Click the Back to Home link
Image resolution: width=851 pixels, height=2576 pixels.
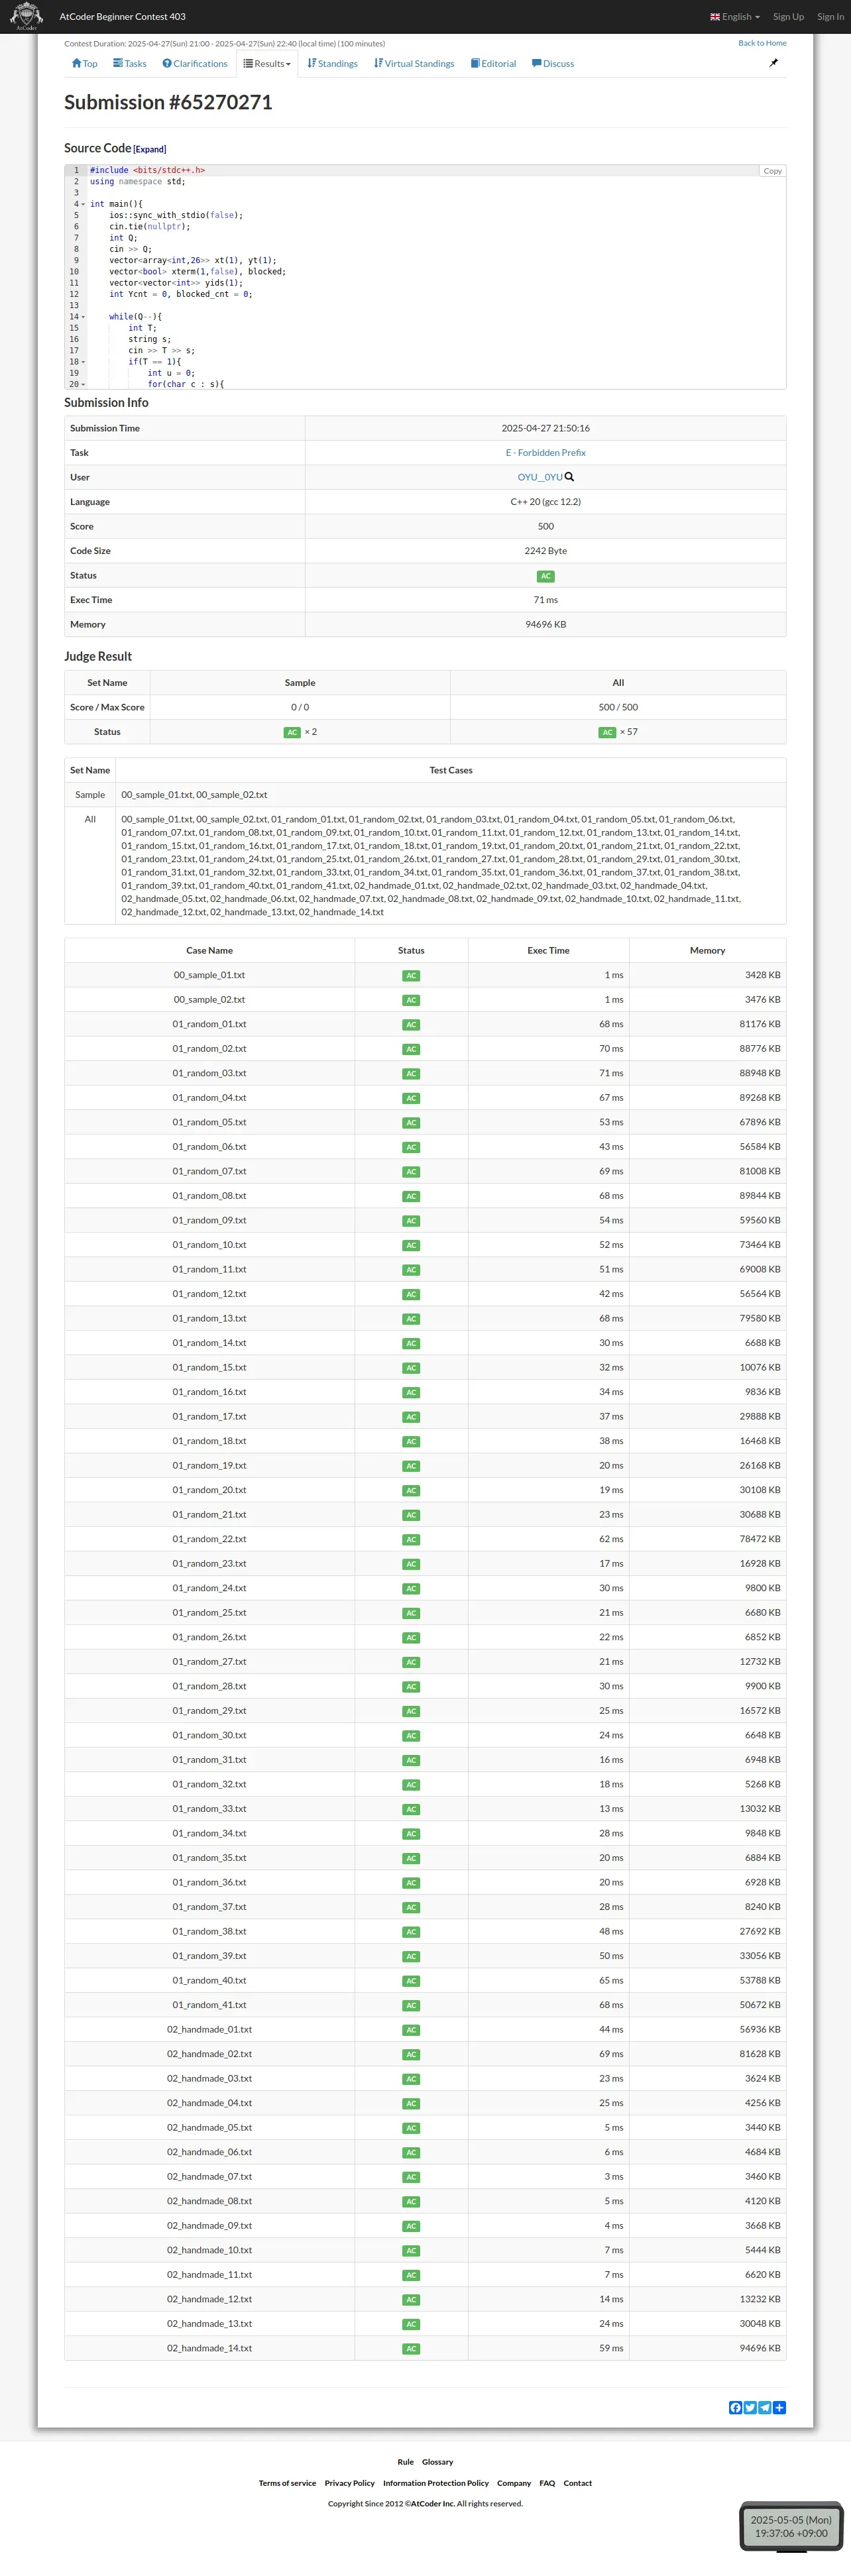coord(762,43)
